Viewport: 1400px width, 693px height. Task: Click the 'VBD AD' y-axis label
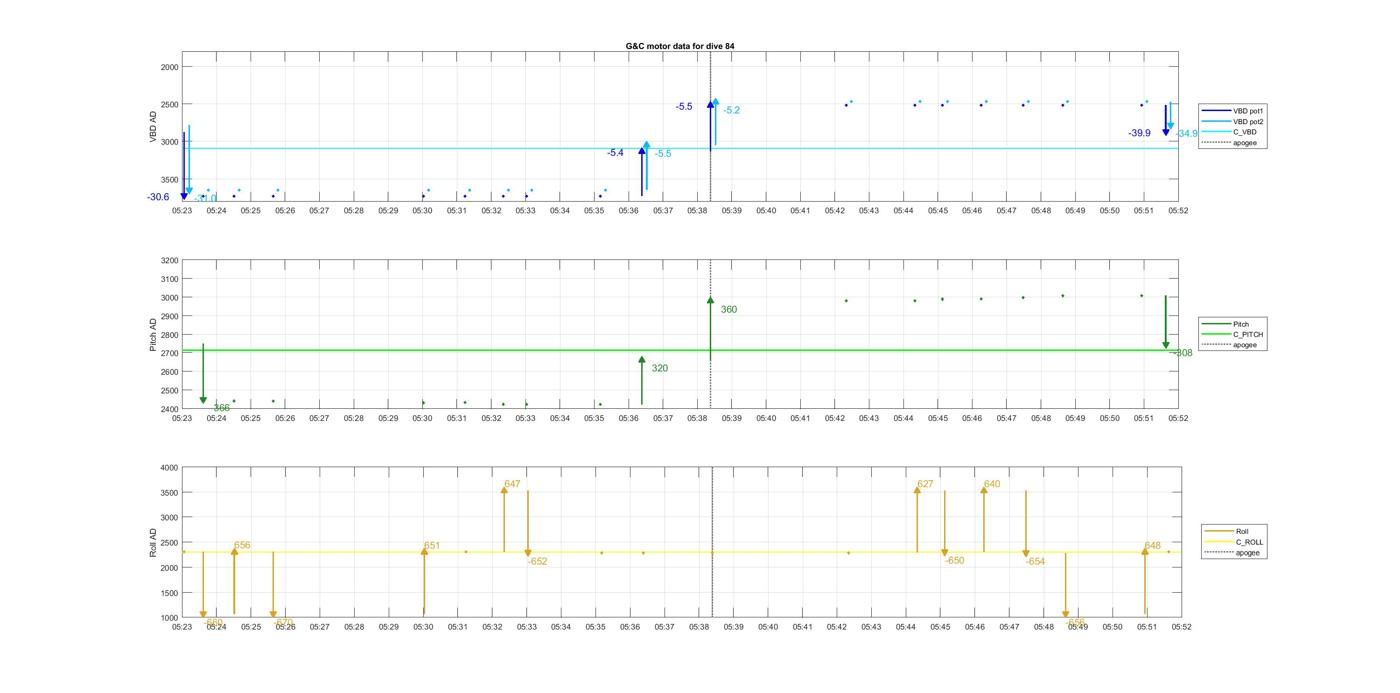click(x=154, y=126)
